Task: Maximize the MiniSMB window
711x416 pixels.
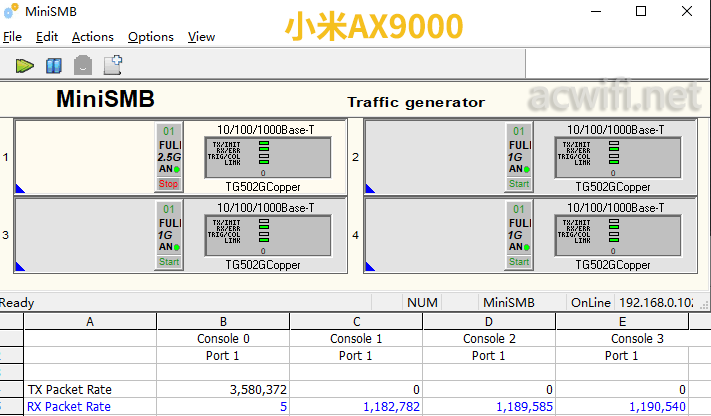Action: point(641,11)
